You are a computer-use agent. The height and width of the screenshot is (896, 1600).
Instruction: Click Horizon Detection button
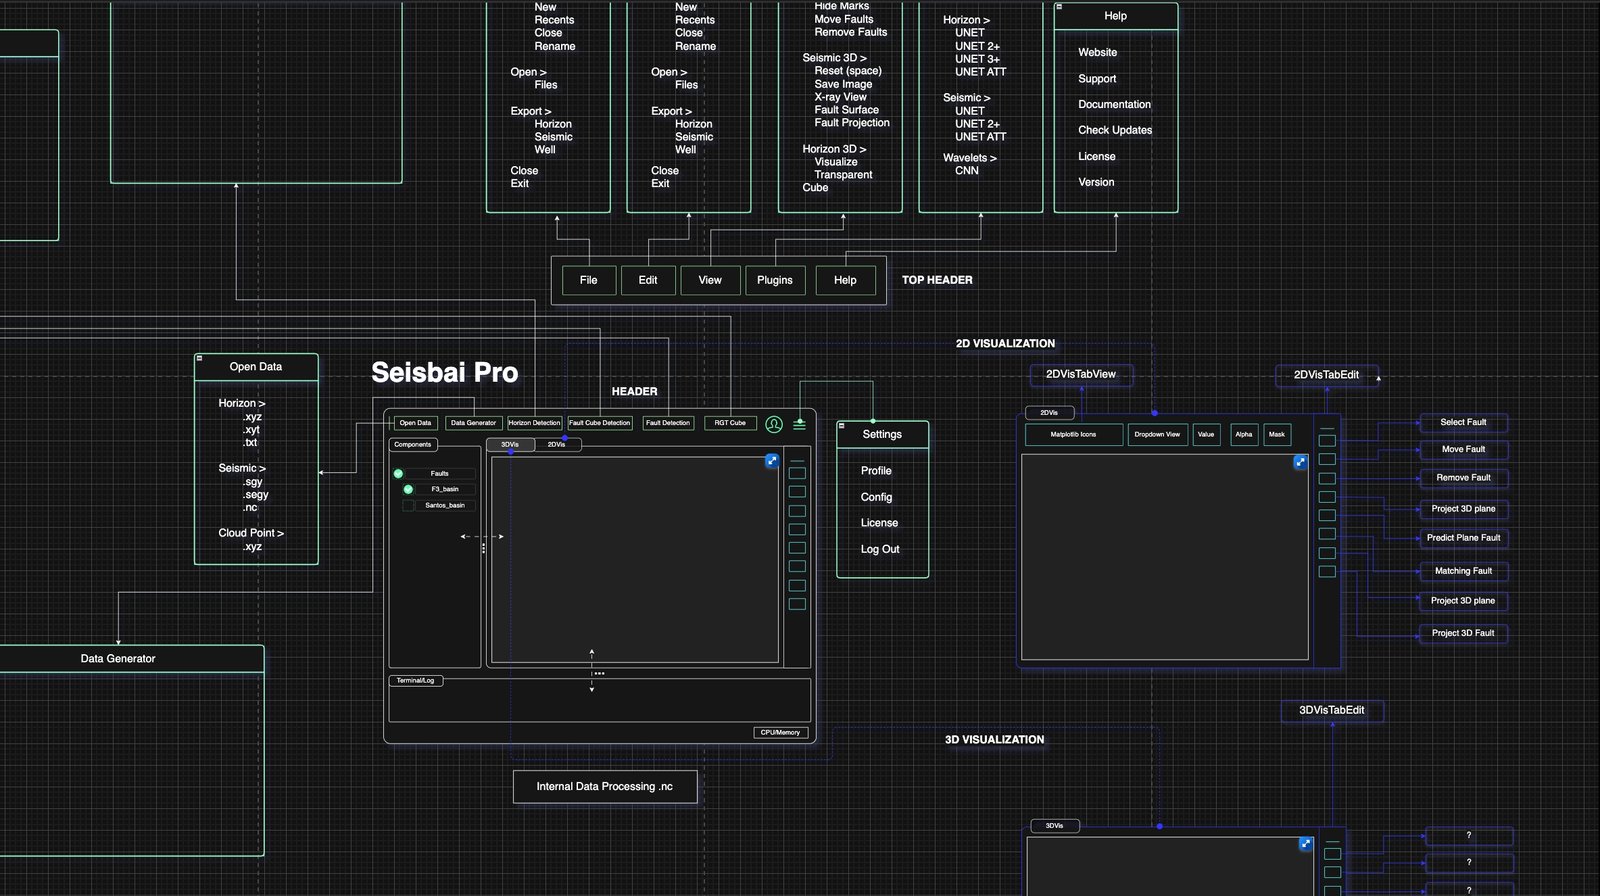[534, 423]
